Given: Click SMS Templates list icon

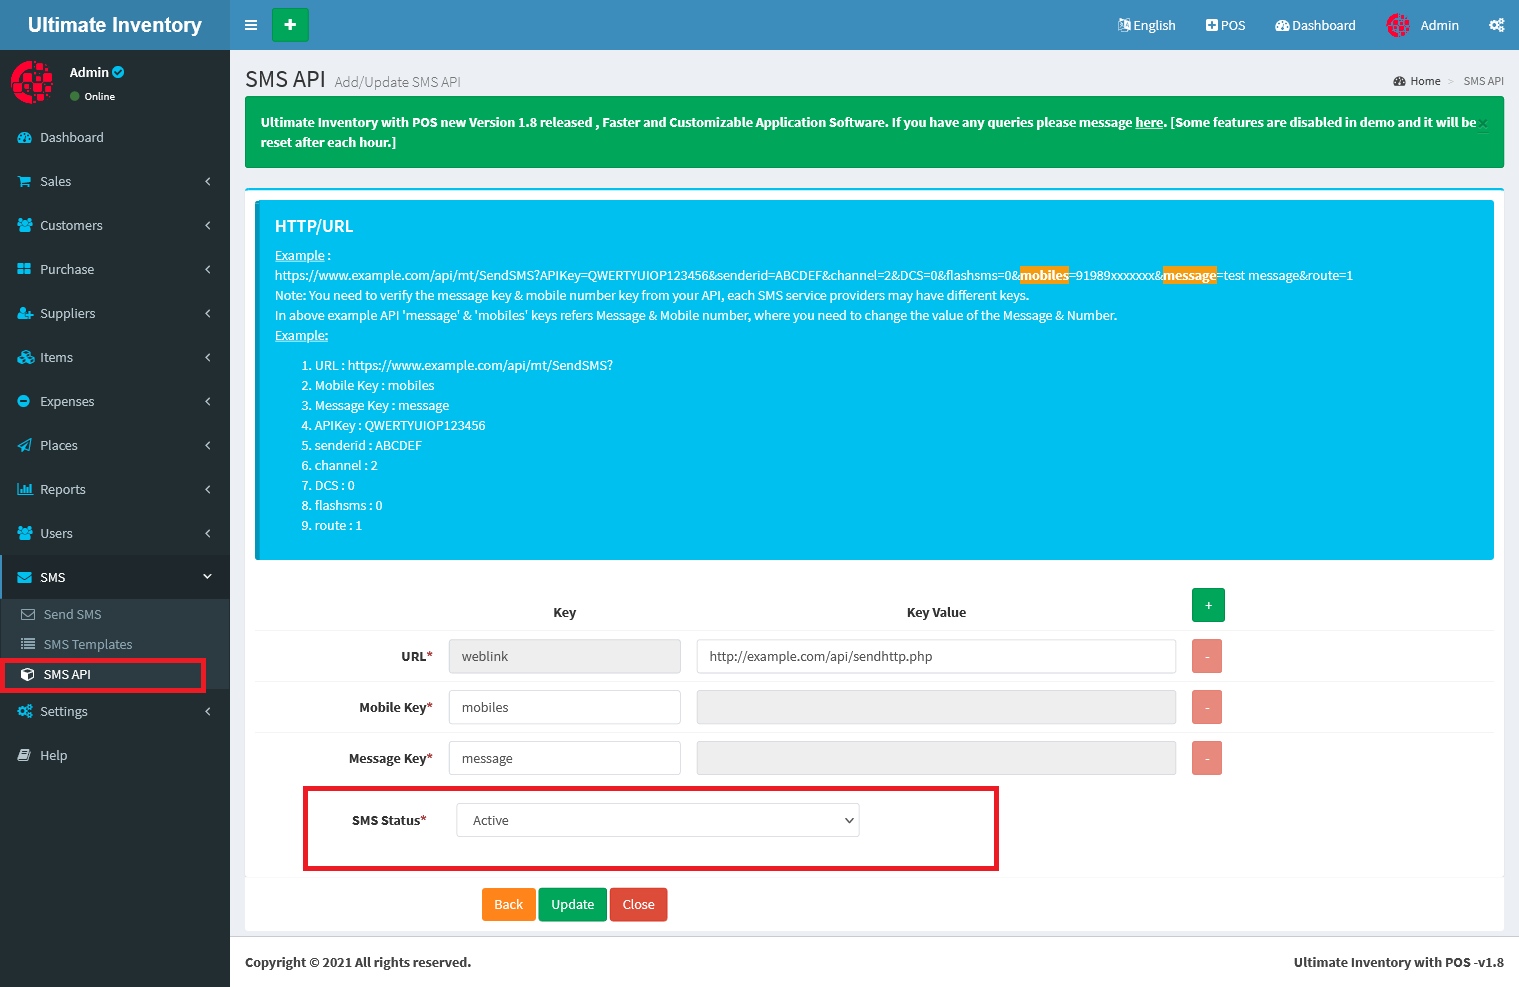Looking at the screenshot, I should [x=28, y=645].
